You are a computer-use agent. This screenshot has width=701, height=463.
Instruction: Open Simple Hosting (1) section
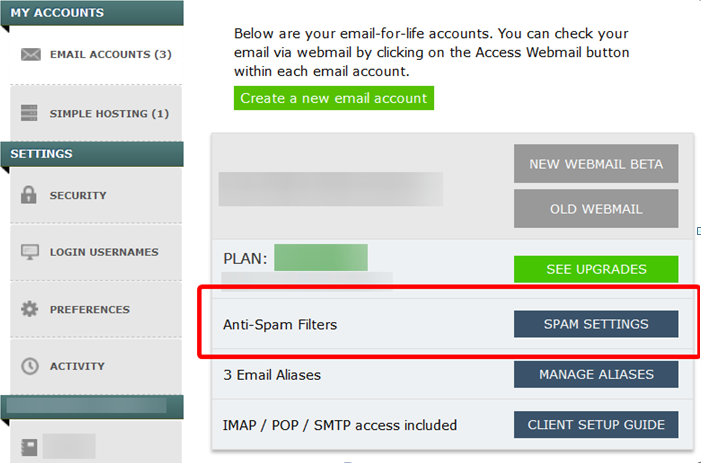[109, 114]
